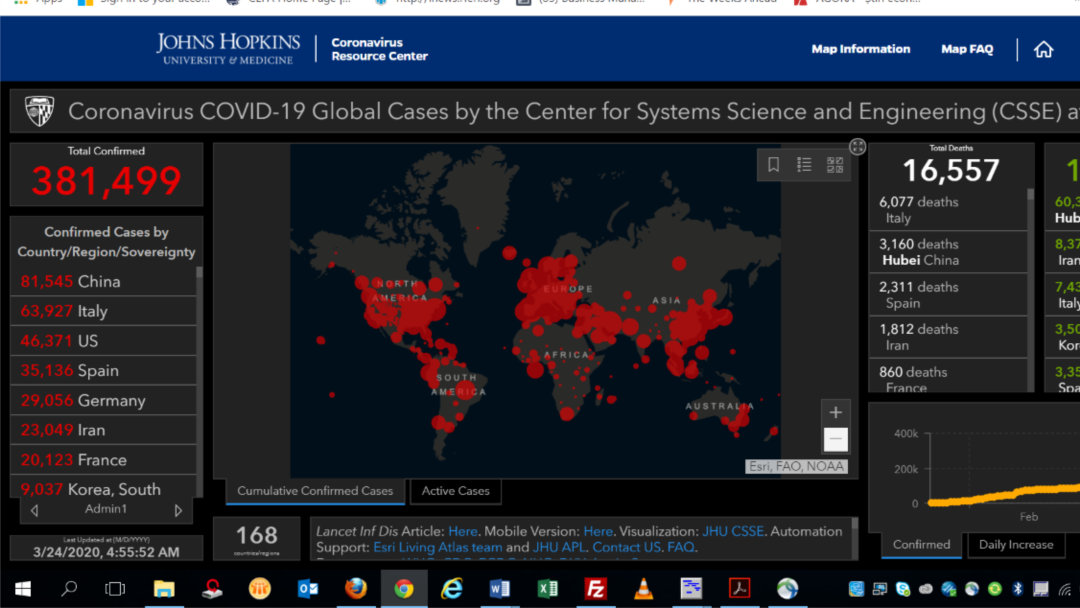Click the bookmark icon on map
The image size is (1080, 608).
(773, 165)
